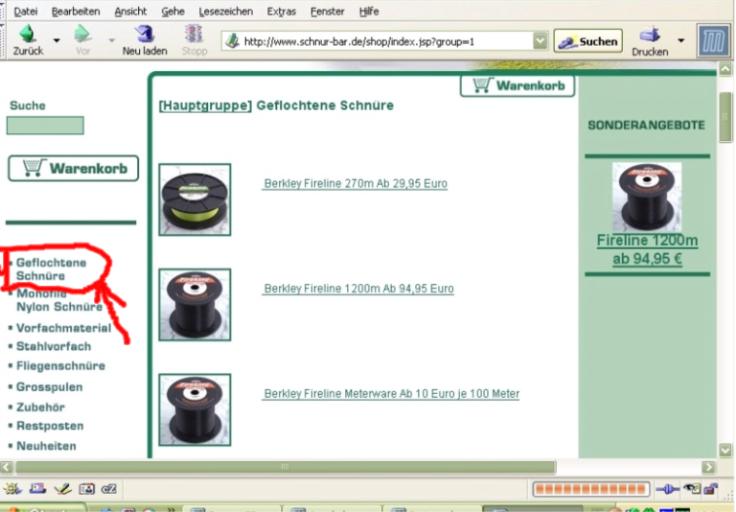Image resolution: width=736 pixels, height=512 pixels.
Task: Open the Ansicht menu
Action: click(130, 11)
